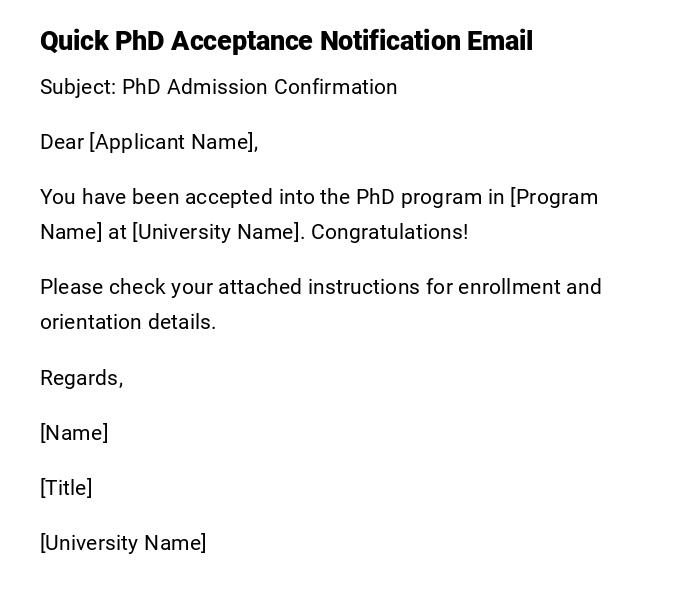
Task: Click the word "Subject:" label
Action: pyautogui.click(x=78, y=87)
